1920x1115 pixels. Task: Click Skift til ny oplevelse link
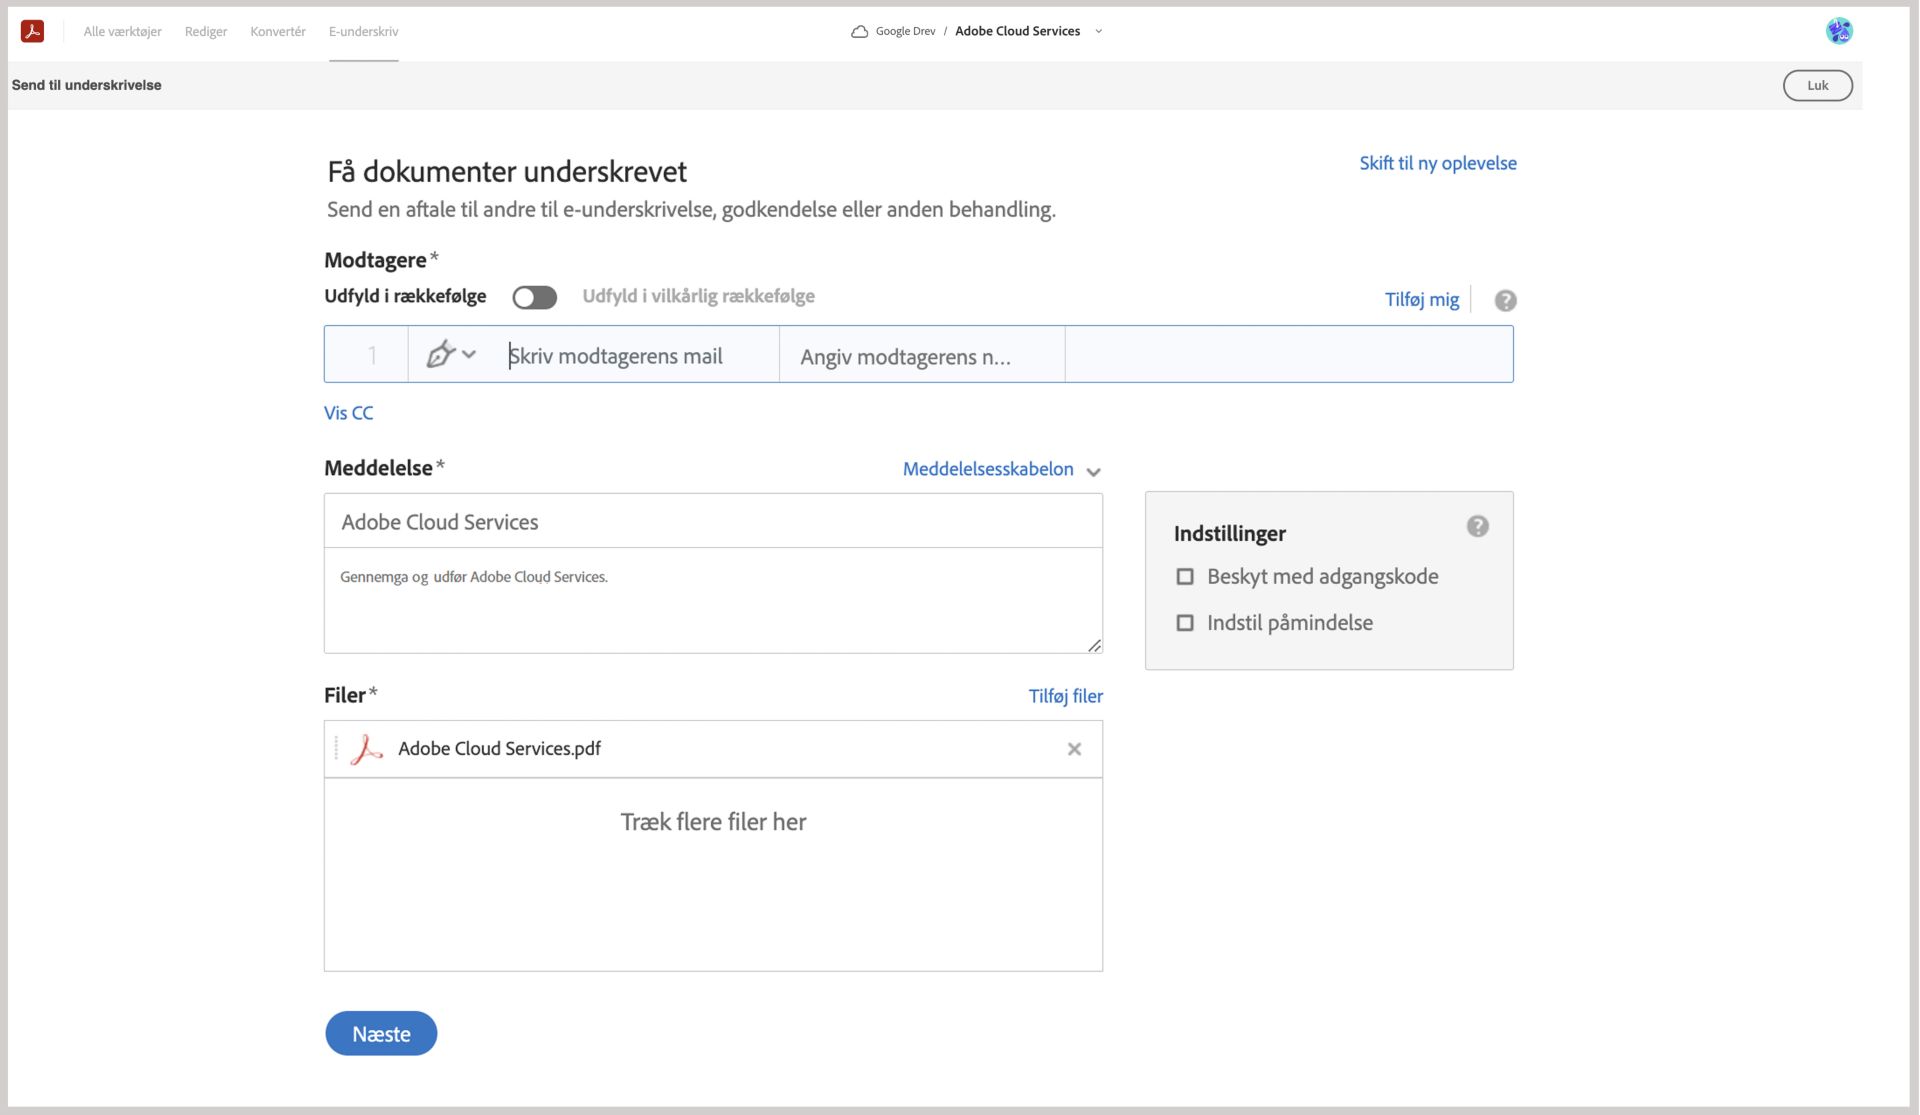coord(1437,163)
